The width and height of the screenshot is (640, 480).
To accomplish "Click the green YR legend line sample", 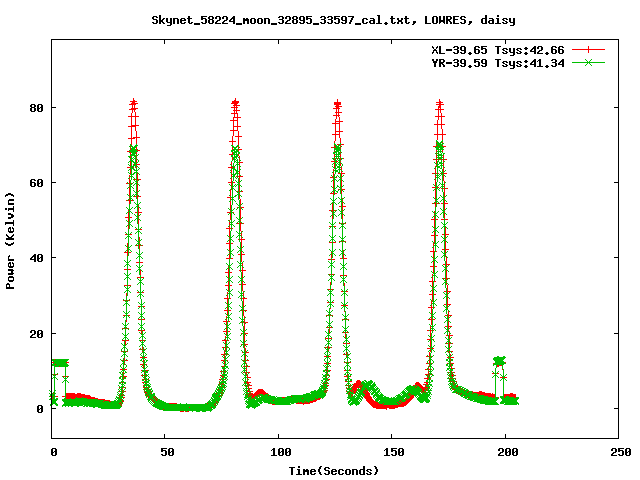I will 588,63.
